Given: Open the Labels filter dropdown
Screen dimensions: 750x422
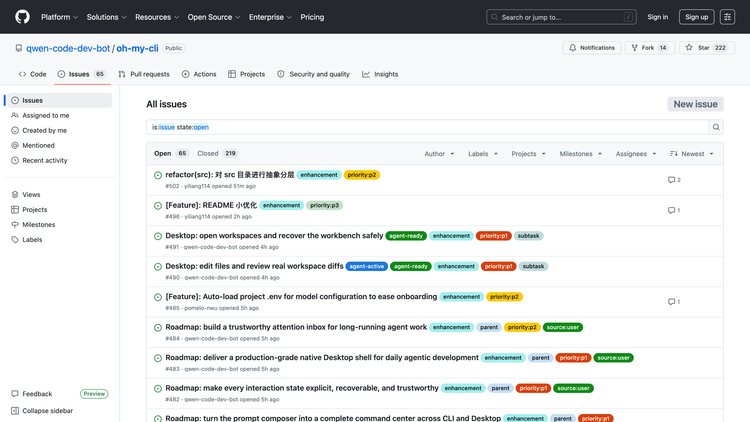Looking at the screenshot, I should 483,154.
